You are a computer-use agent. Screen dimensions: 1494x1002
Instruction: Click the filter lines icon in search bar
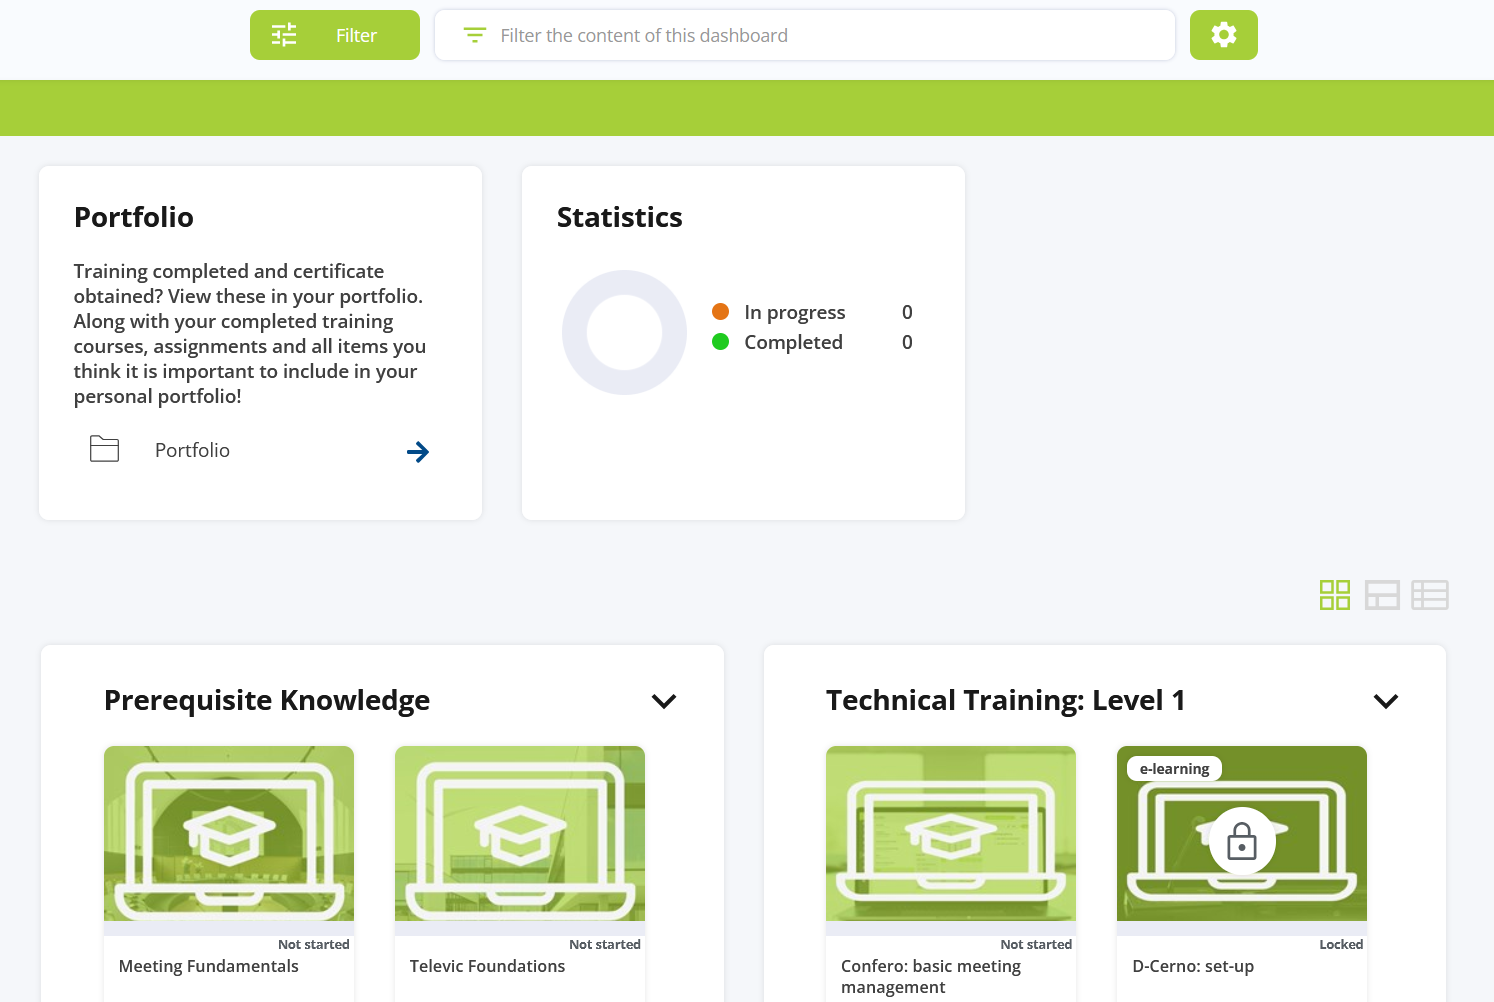pyautogui.click(x=474, y=36)
